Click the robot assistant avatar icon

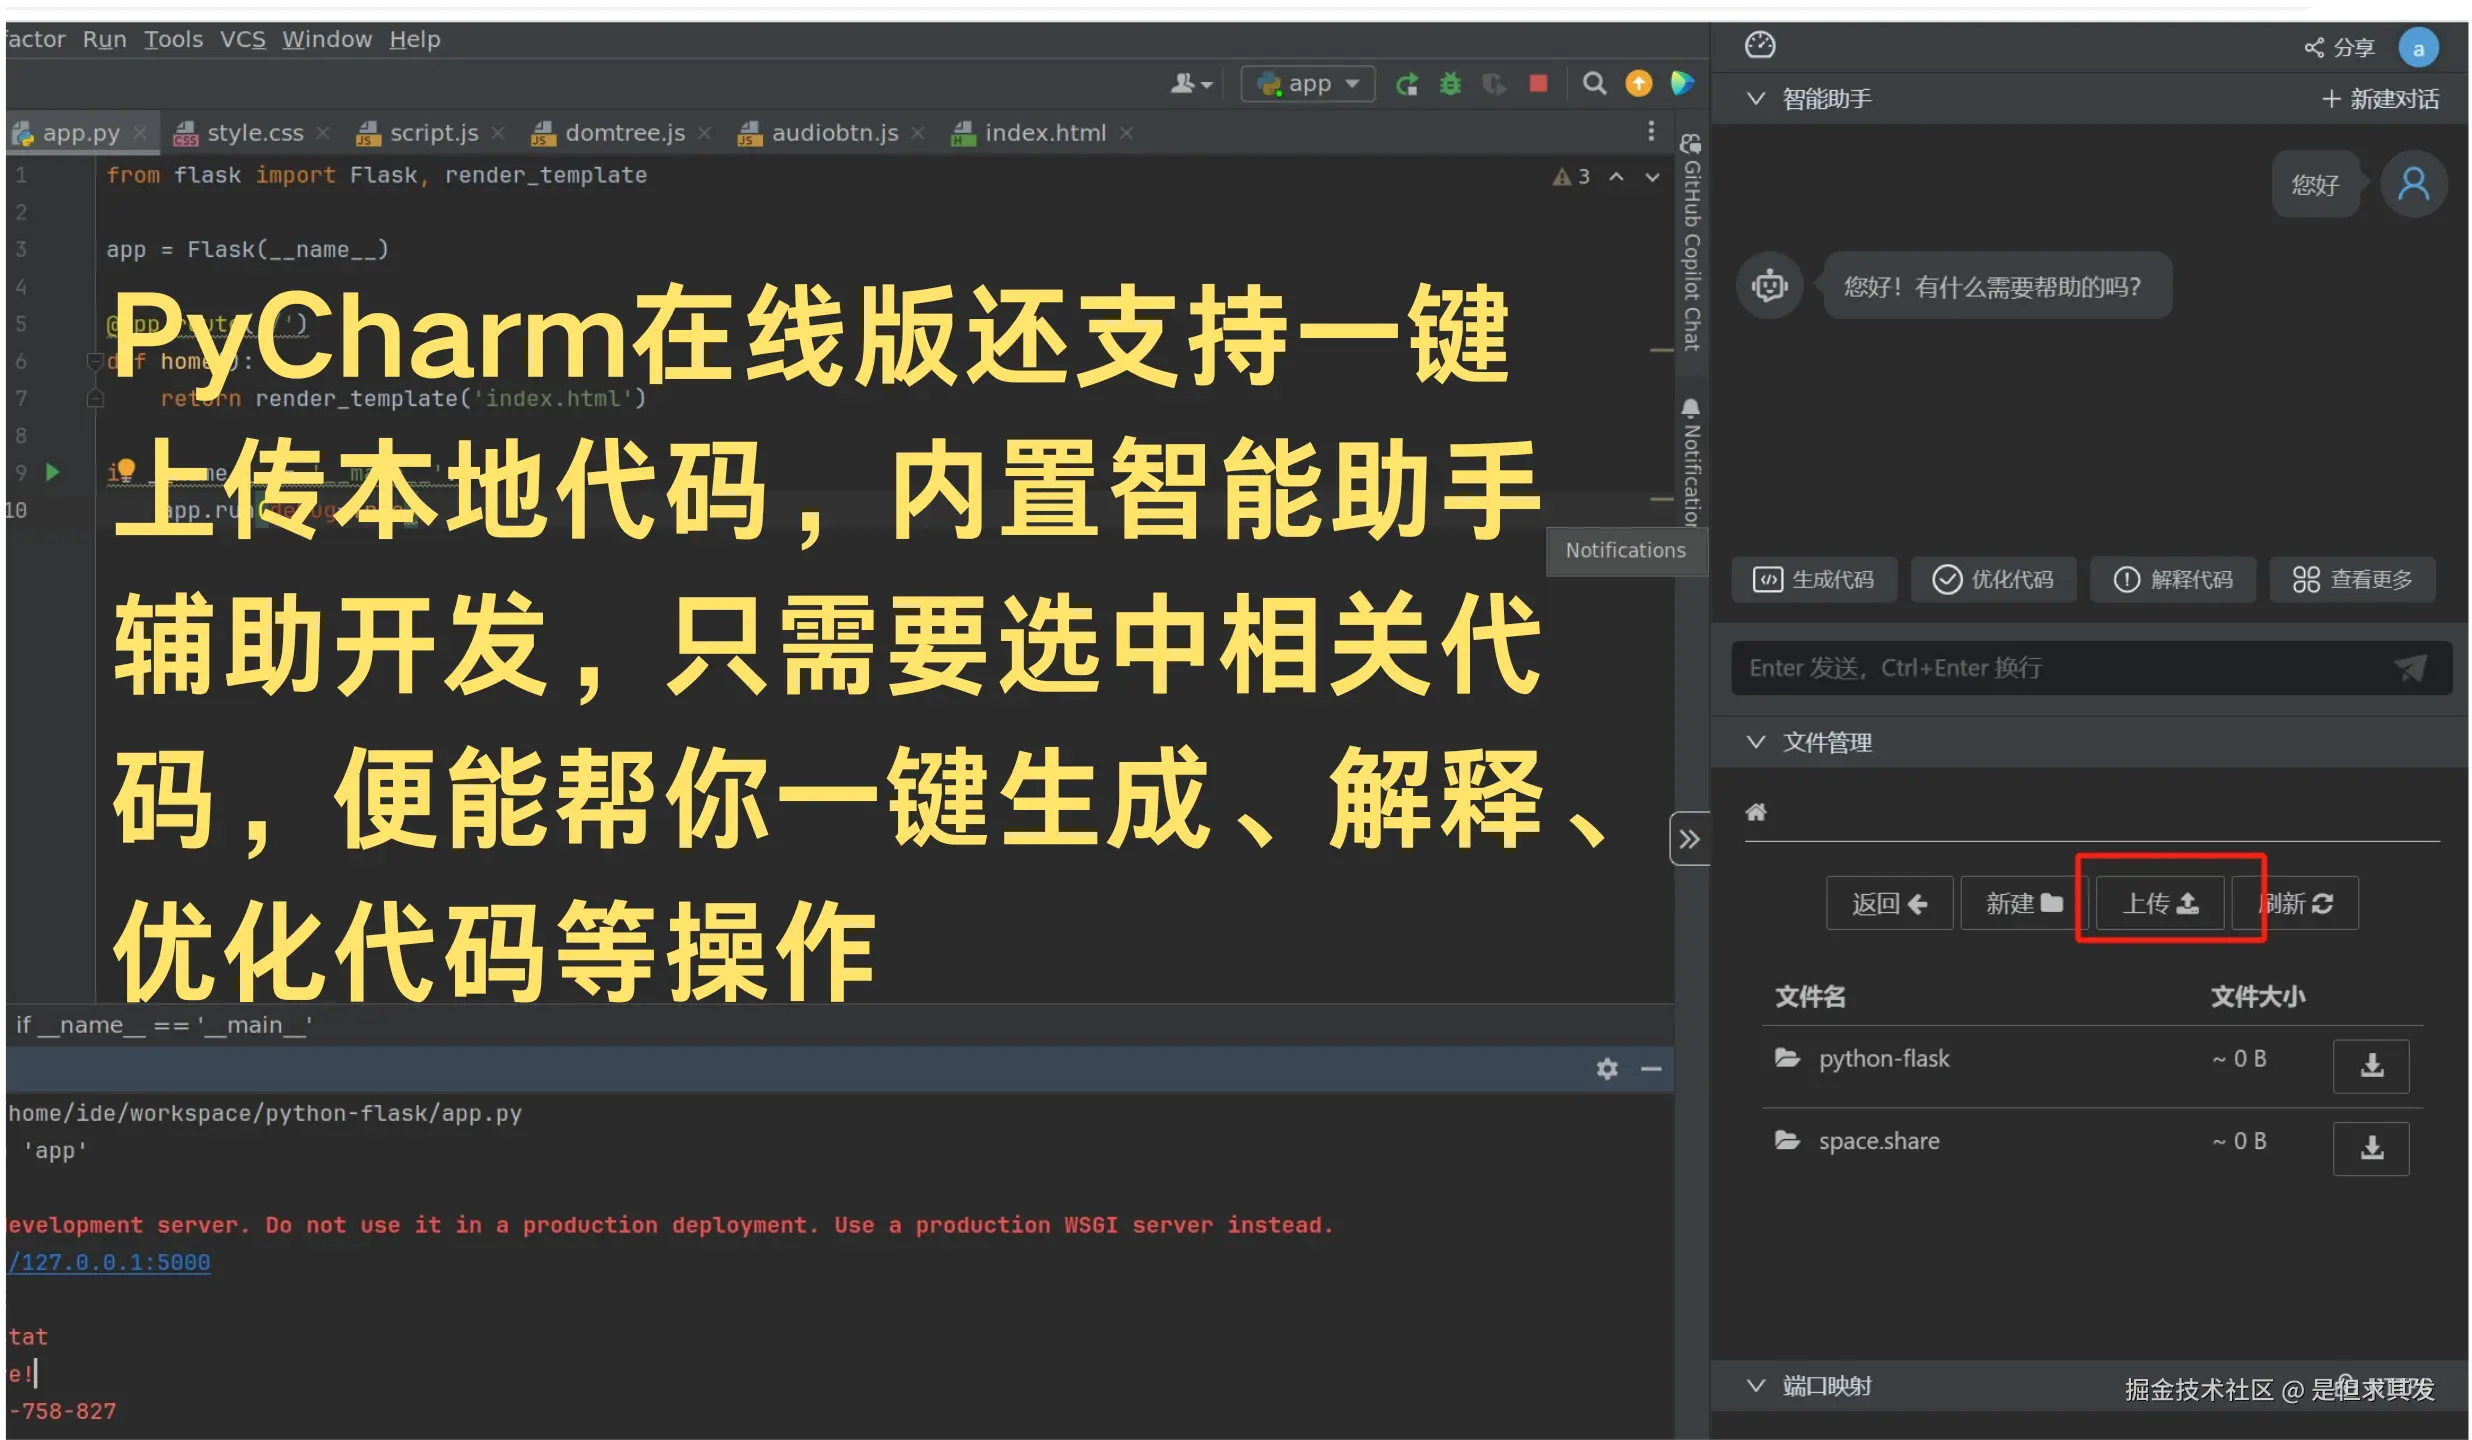click(x=1770, y=286)
